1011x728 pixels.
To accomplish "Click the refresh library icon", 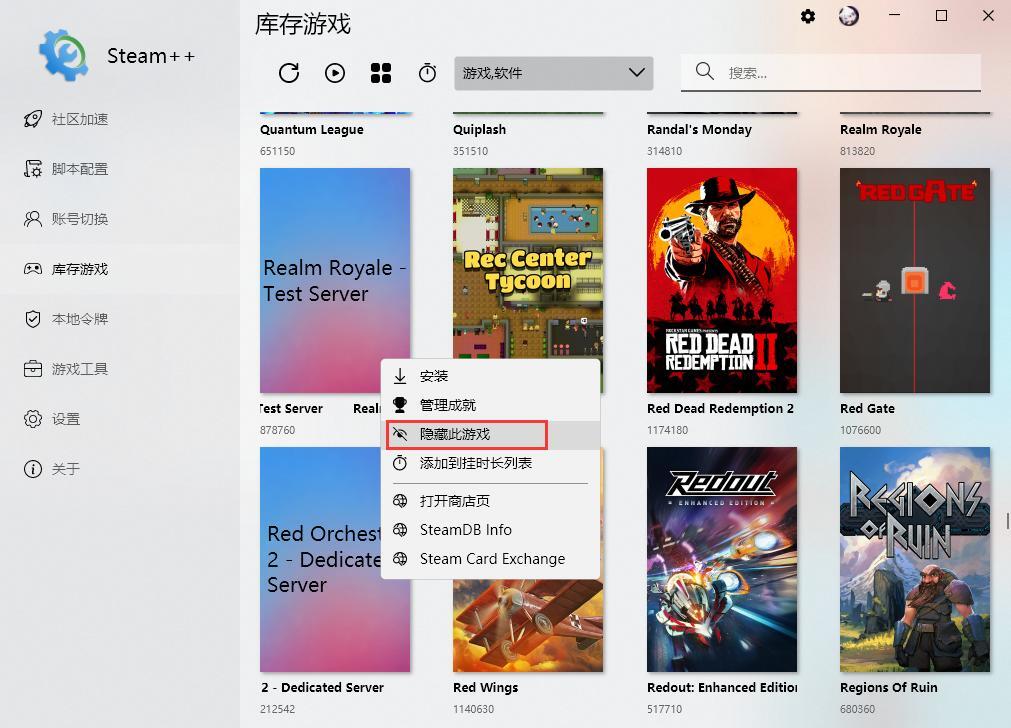I will tap(288, 73).
